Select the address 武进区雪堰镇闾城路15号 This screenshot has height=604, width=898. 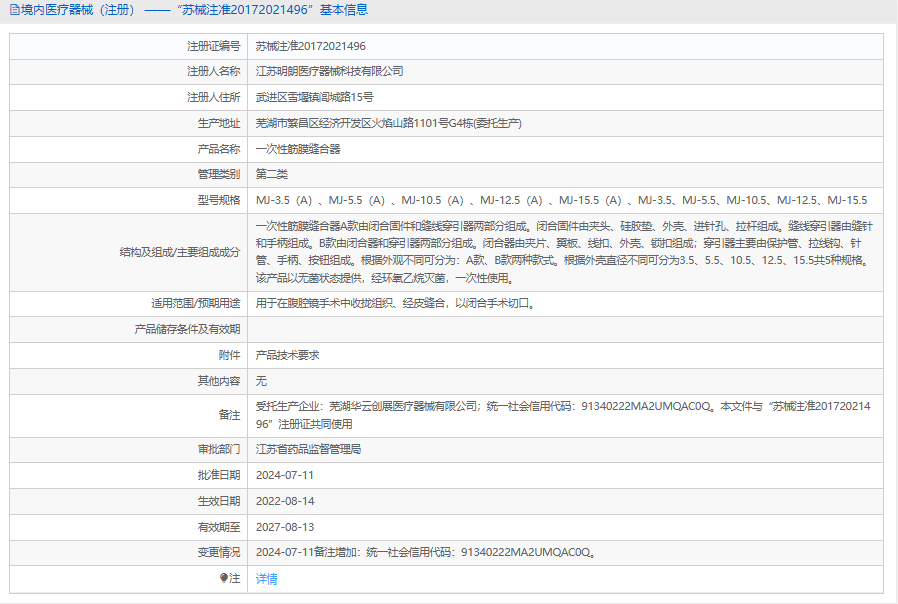314,97
